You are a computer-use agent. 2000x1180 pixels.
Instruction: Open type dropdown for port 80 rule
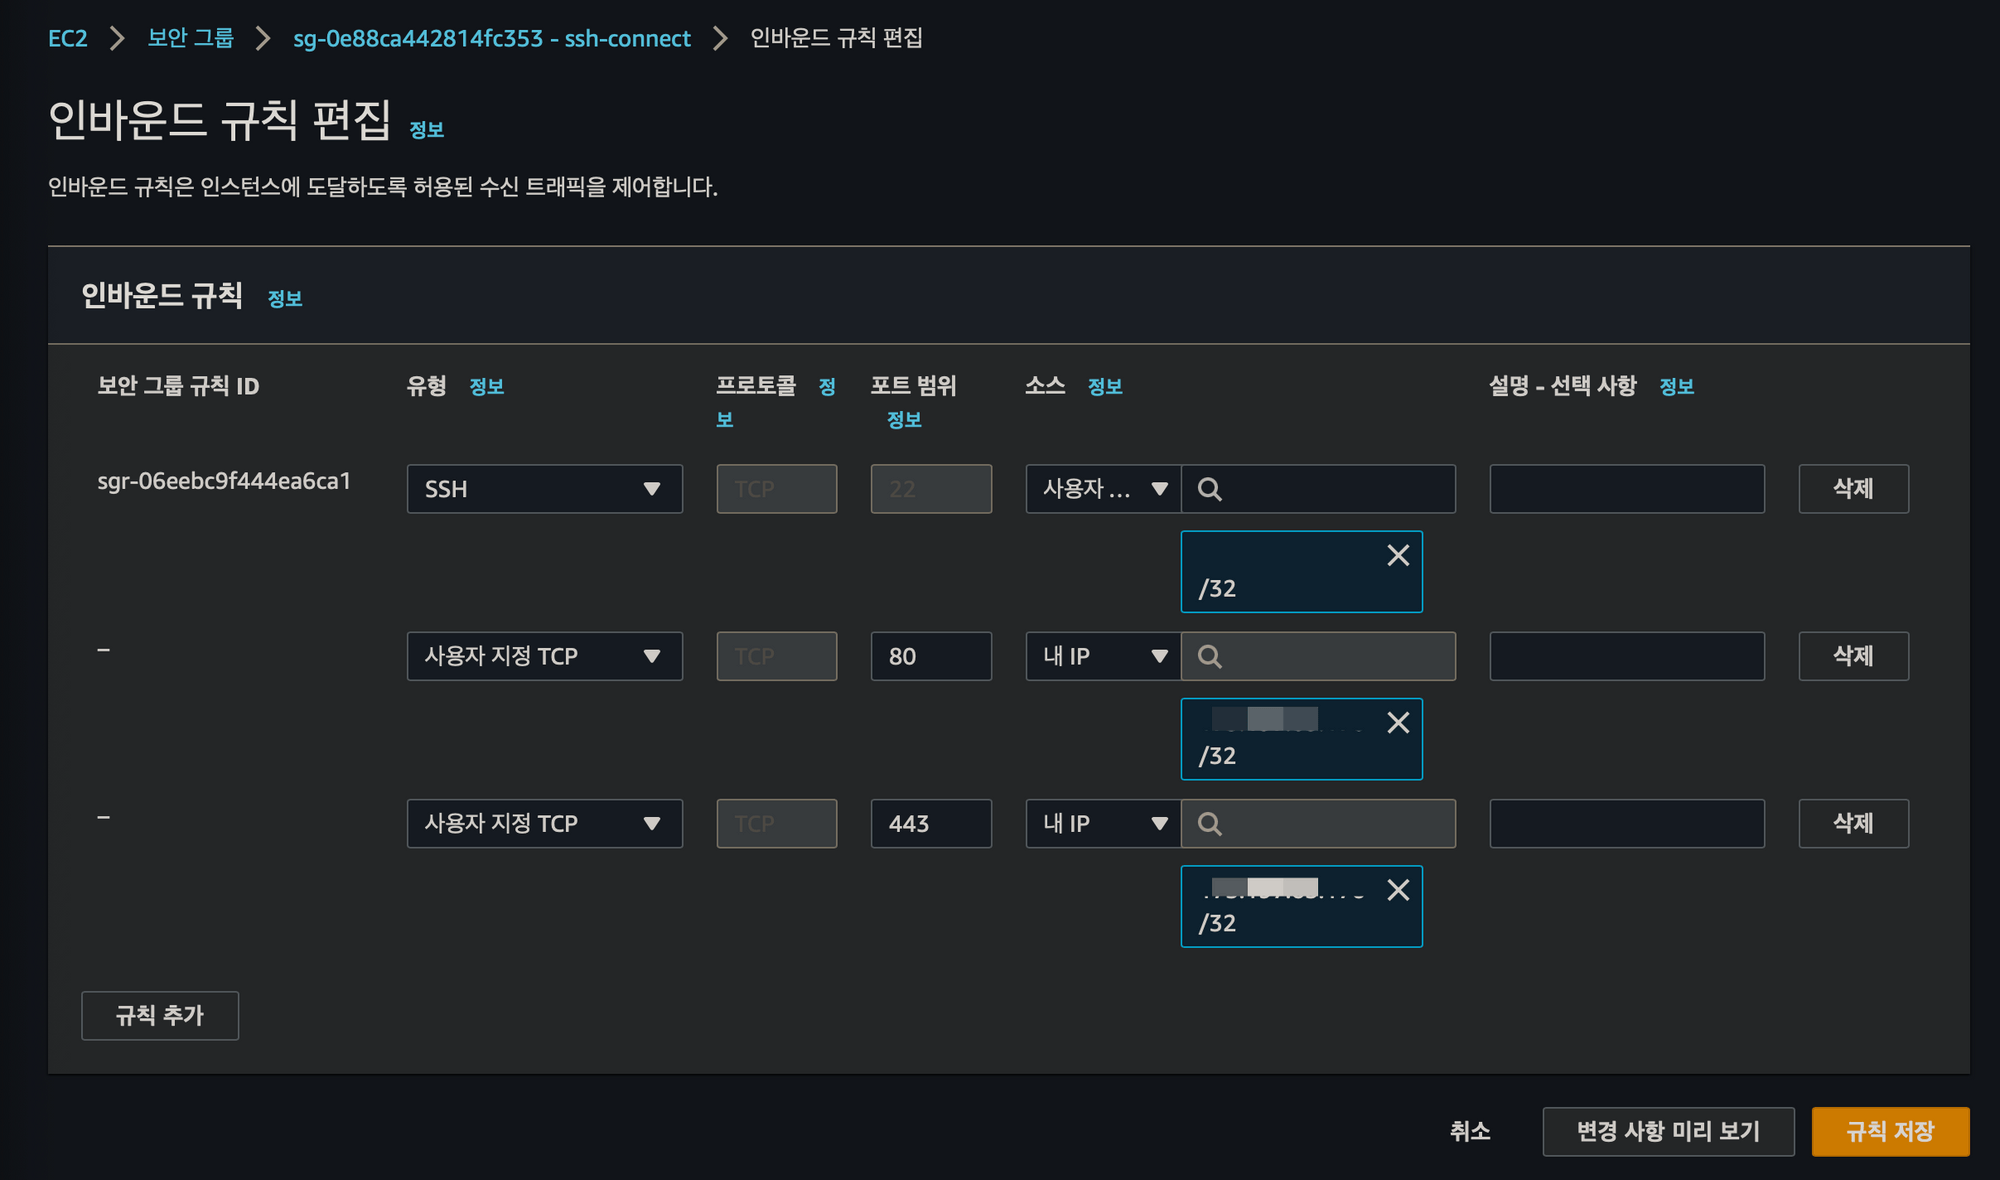point(544,656)
